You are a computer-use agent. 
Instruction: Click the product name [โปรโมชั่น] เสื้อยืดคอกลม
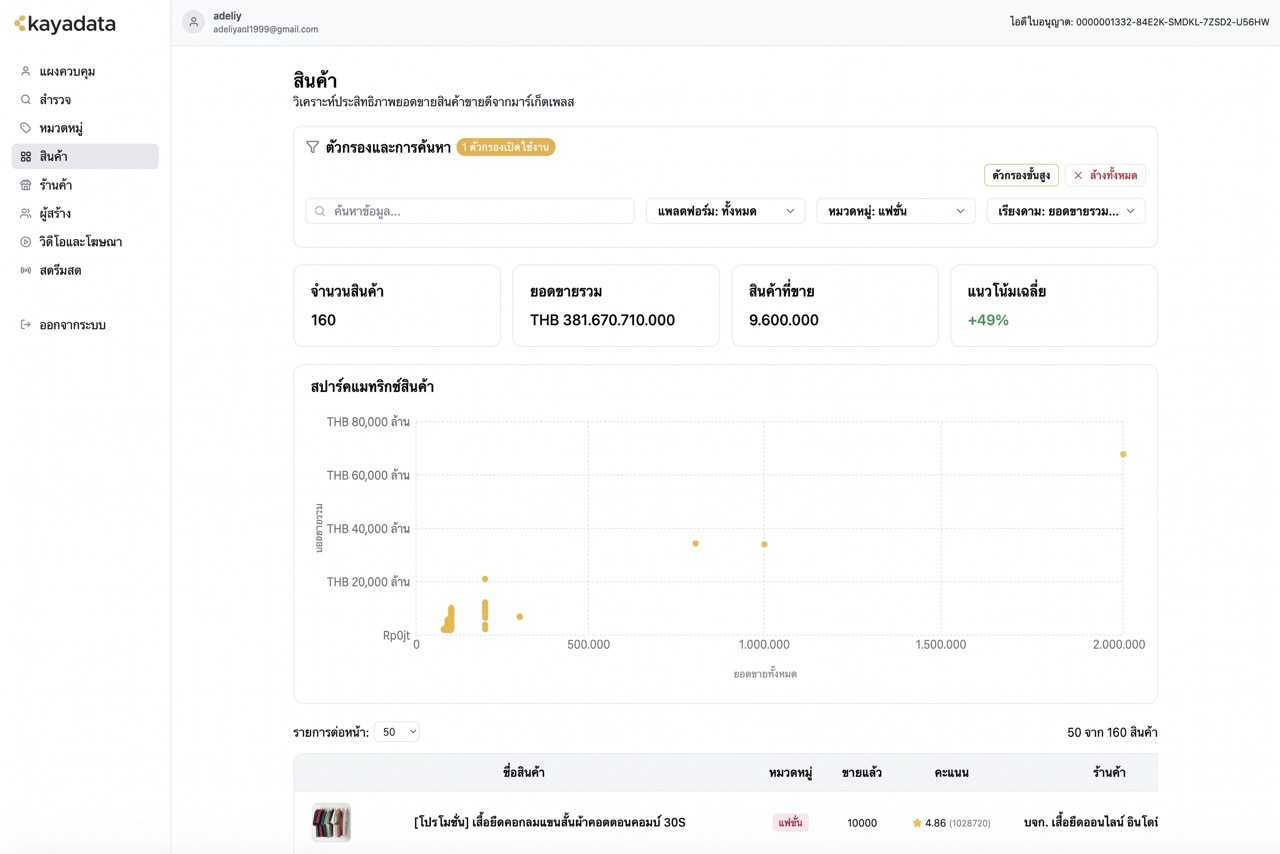pos(549,823)
